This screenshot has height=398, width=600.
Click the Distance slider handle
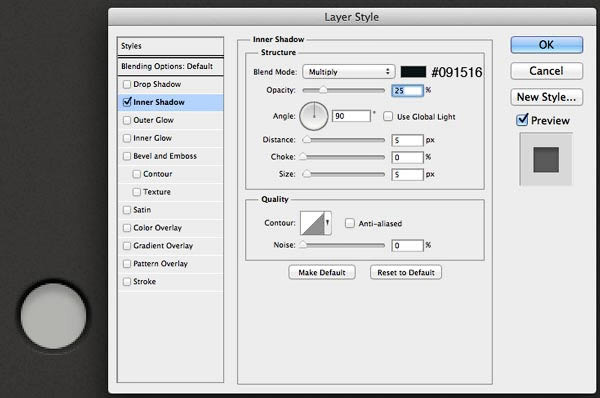pyautogui.click(x=307, y=140)
